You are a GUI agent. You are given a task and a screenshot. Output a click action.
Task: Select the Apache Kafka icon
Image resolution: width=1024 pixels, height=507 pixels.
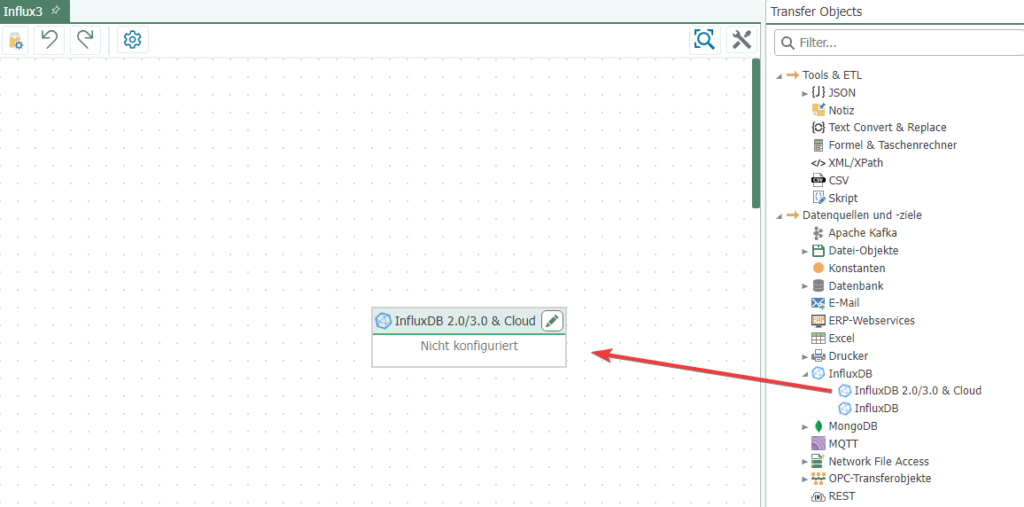pos(818,233)
